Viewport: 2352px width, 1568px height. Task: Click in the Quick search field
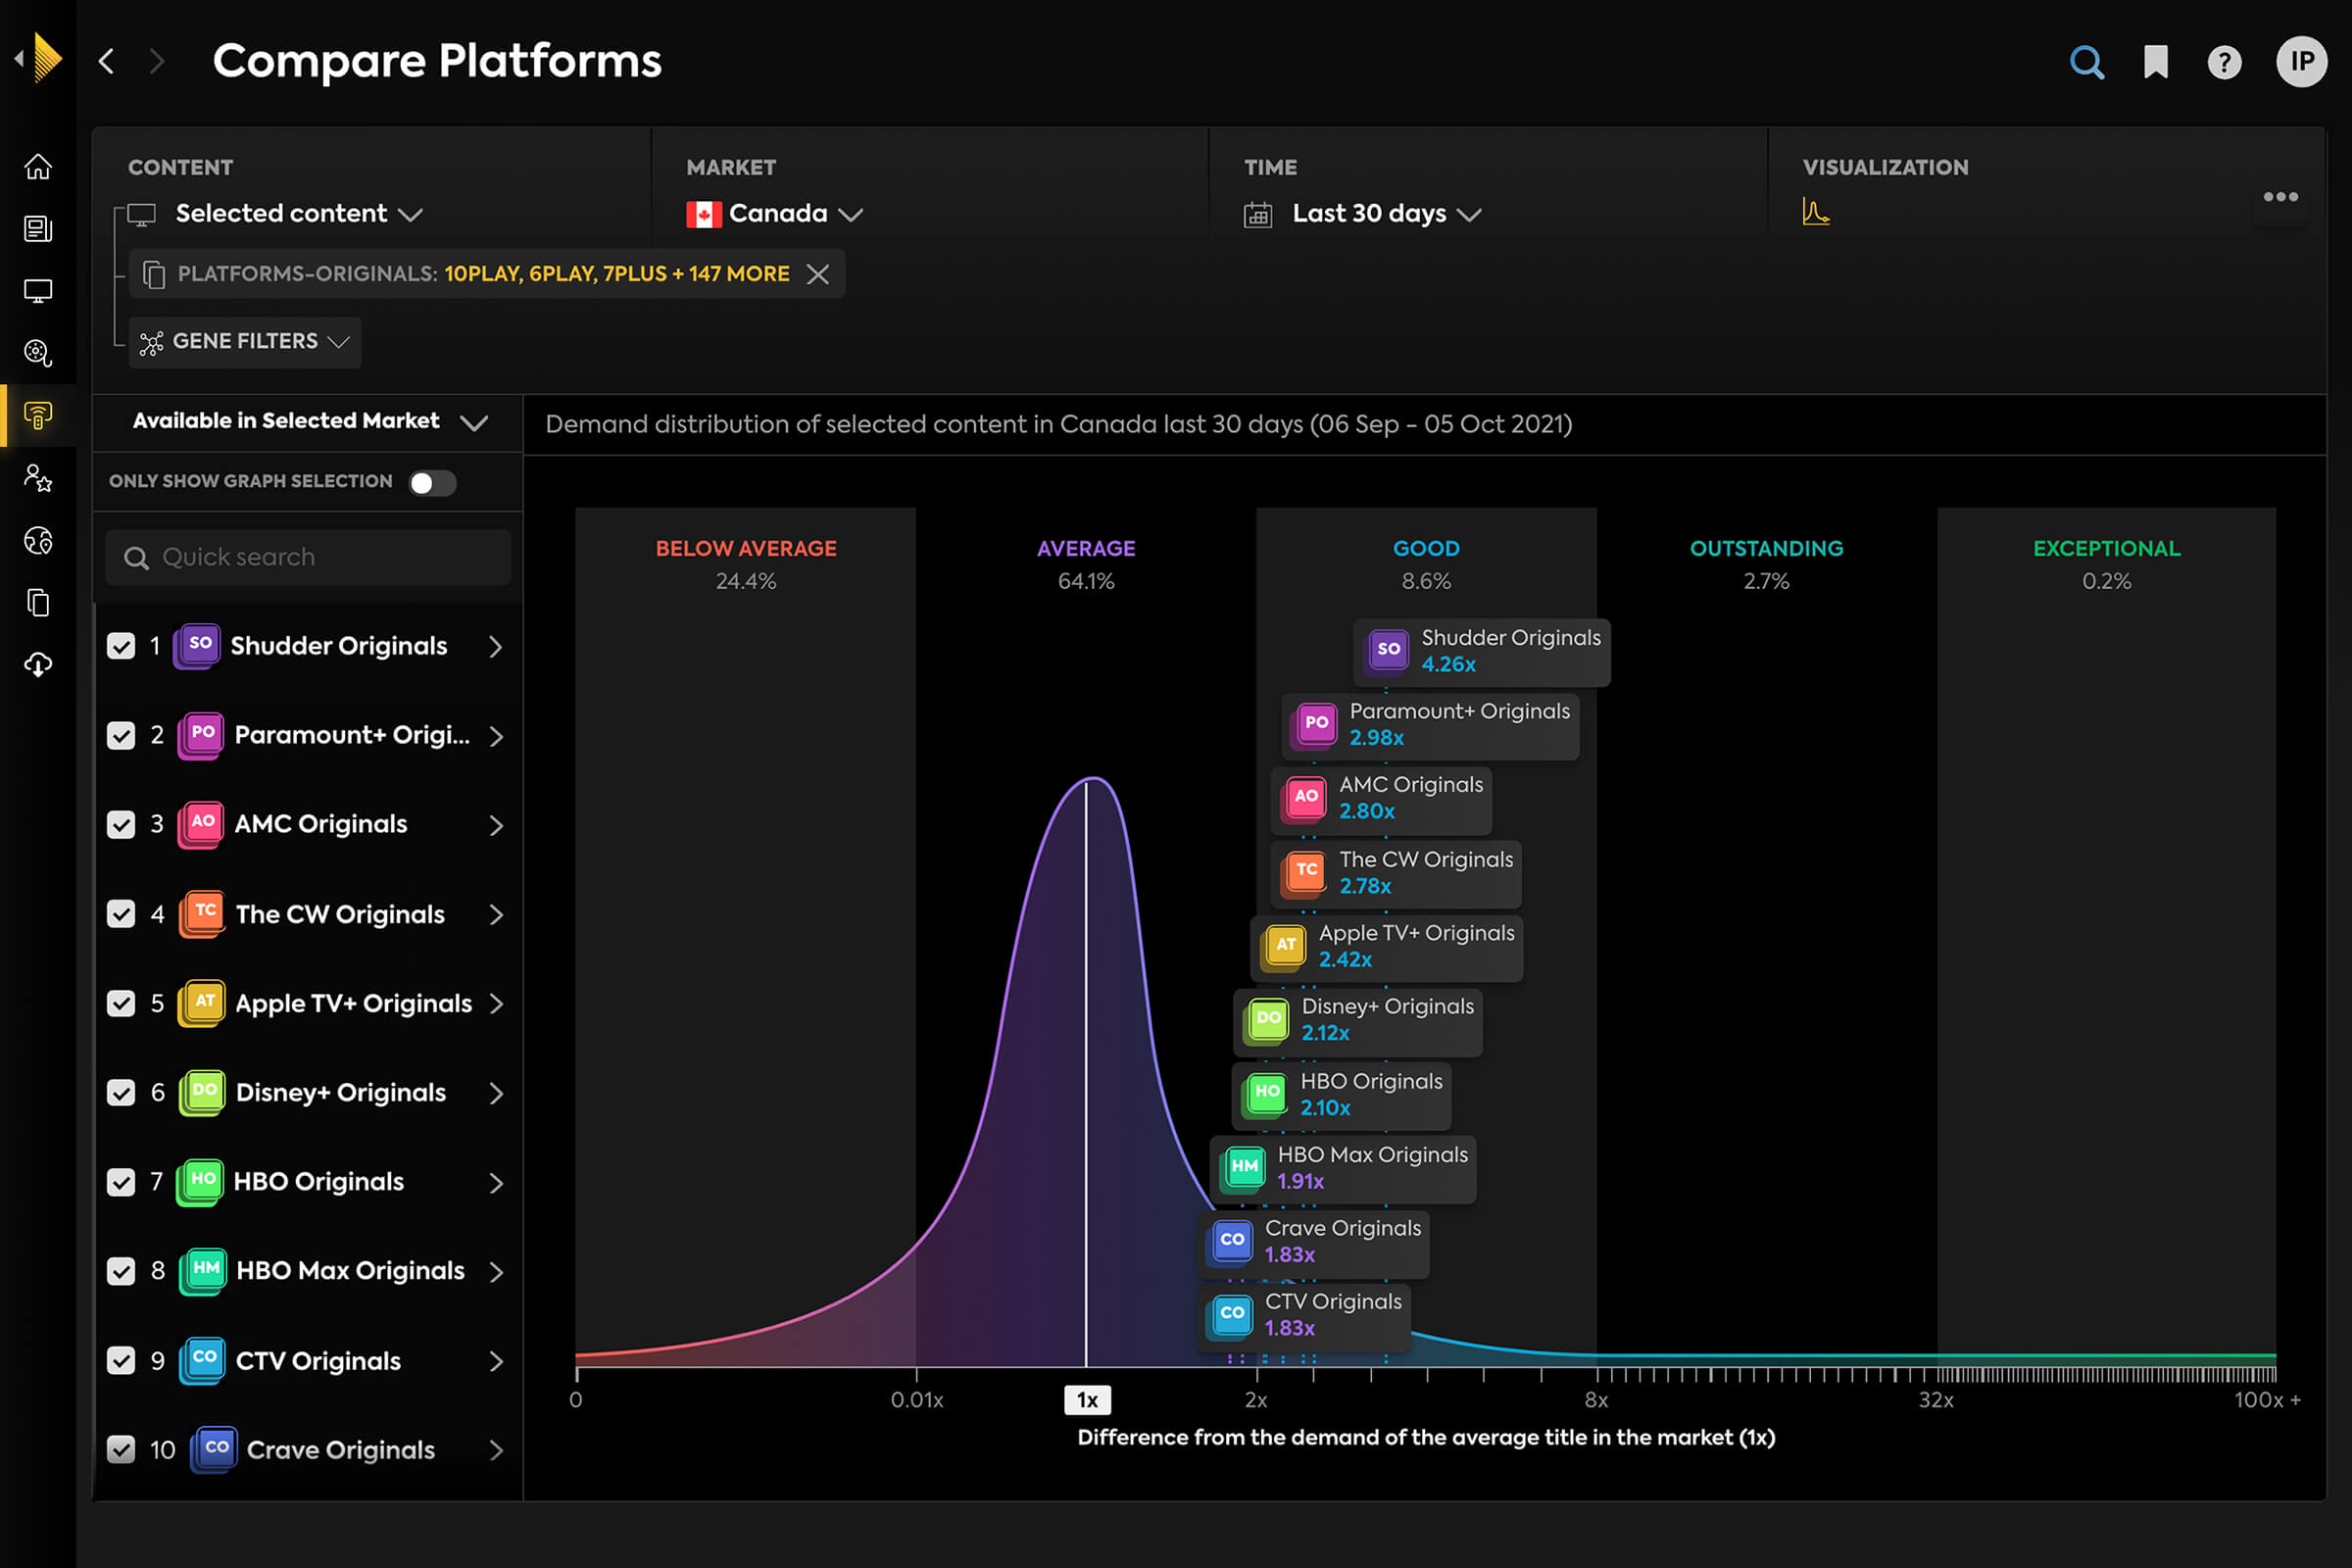(x=308, y=557)
